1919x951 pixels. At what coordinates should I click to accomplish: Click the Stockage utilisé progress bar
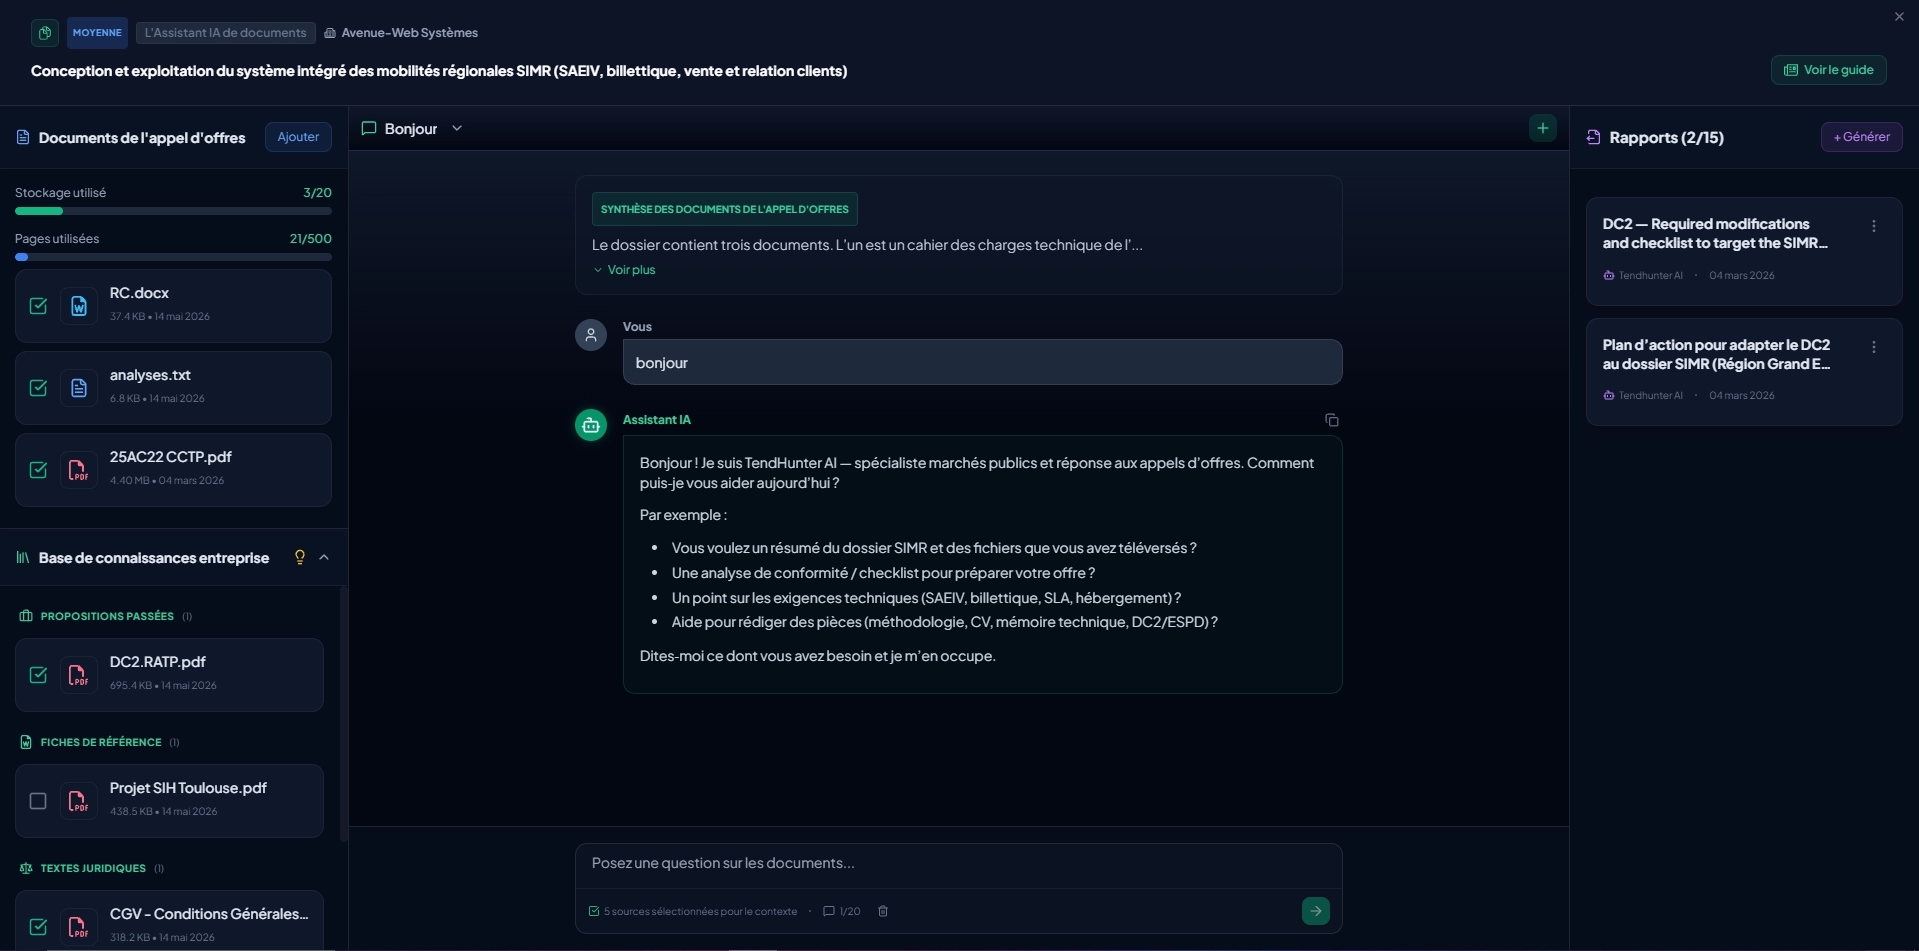pyautogui.click(x=173, y=211)
